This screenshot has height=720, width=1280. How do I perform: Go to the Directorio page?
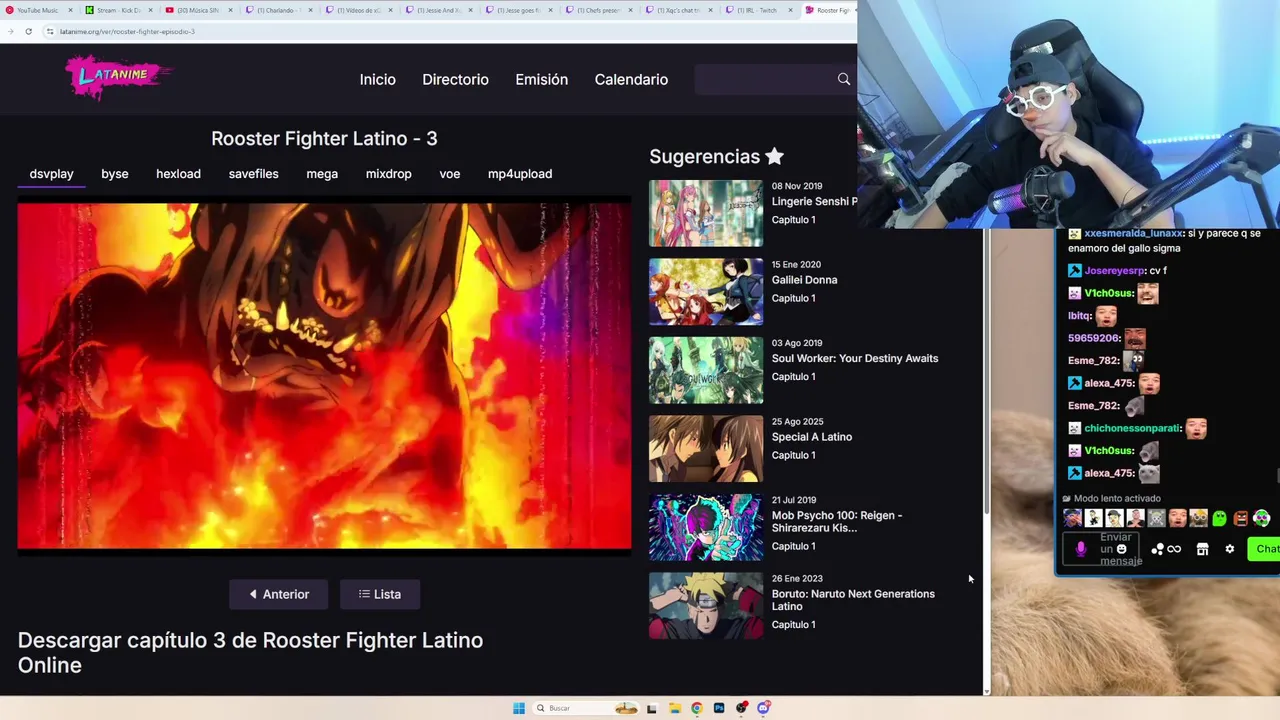tap(455, 80)
